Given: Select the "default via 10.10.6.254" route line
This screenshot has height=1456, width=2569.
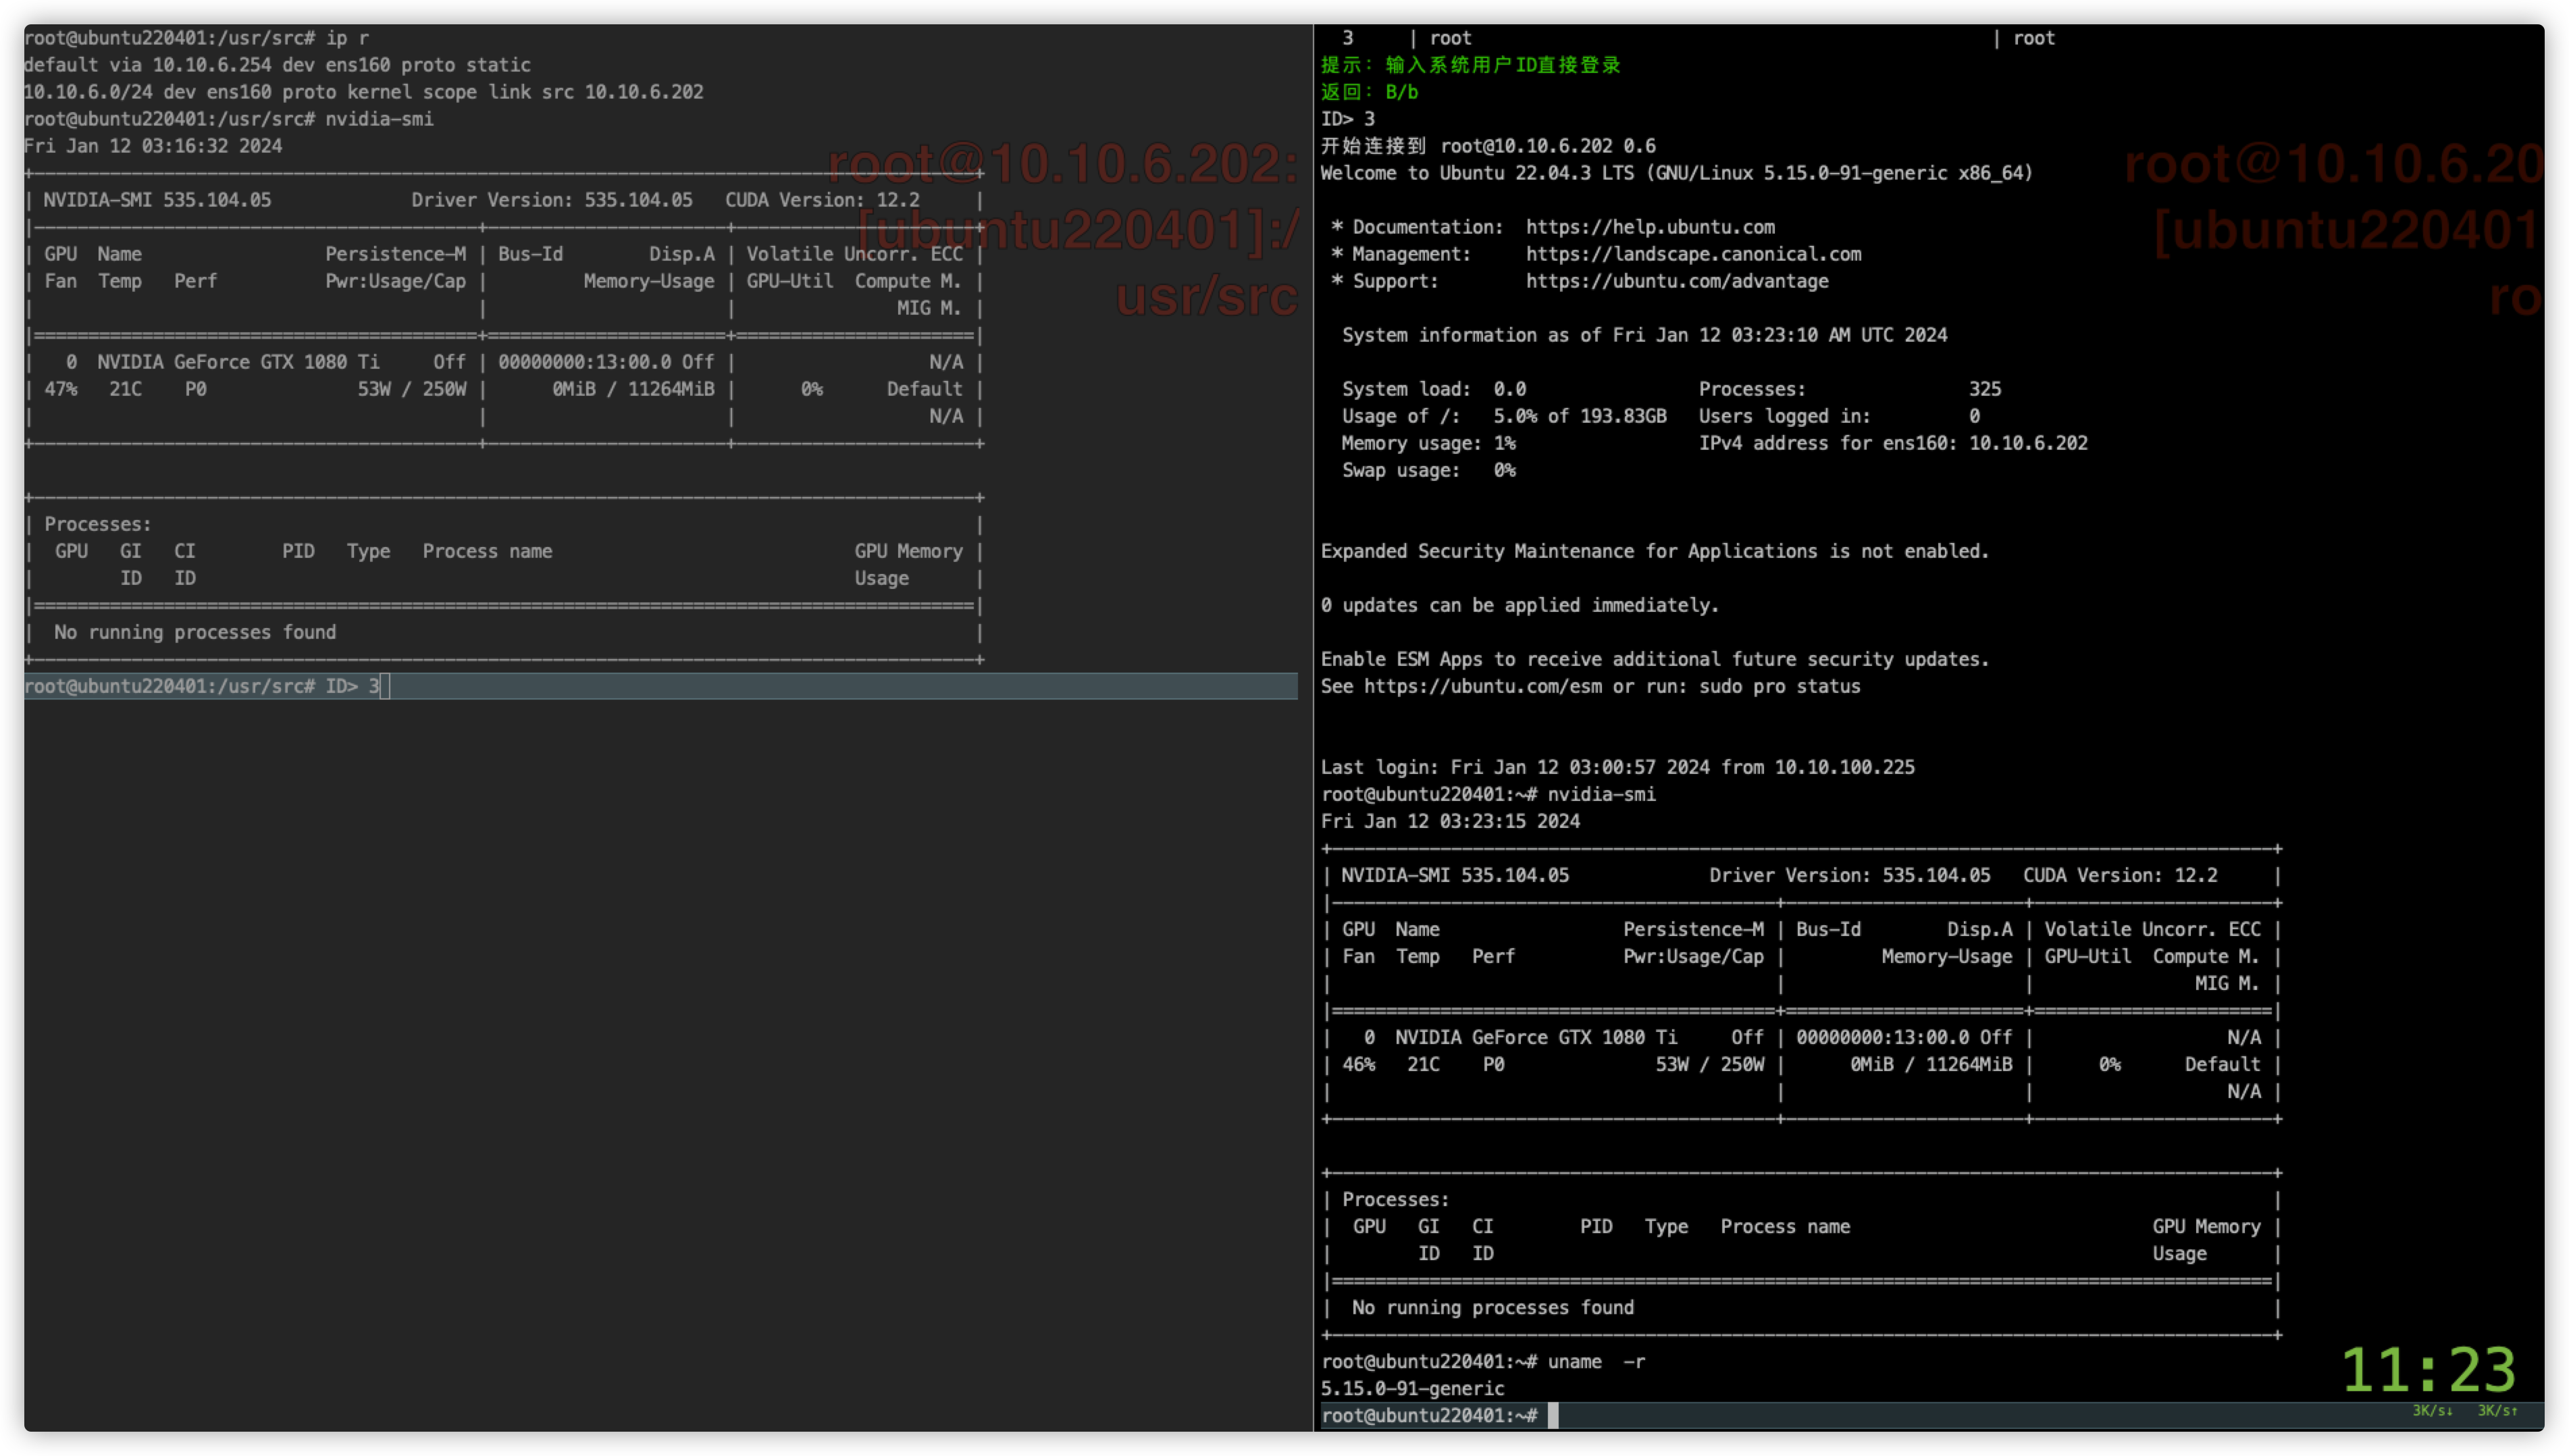Looking at the screenshot, I should tap(277, 65).
